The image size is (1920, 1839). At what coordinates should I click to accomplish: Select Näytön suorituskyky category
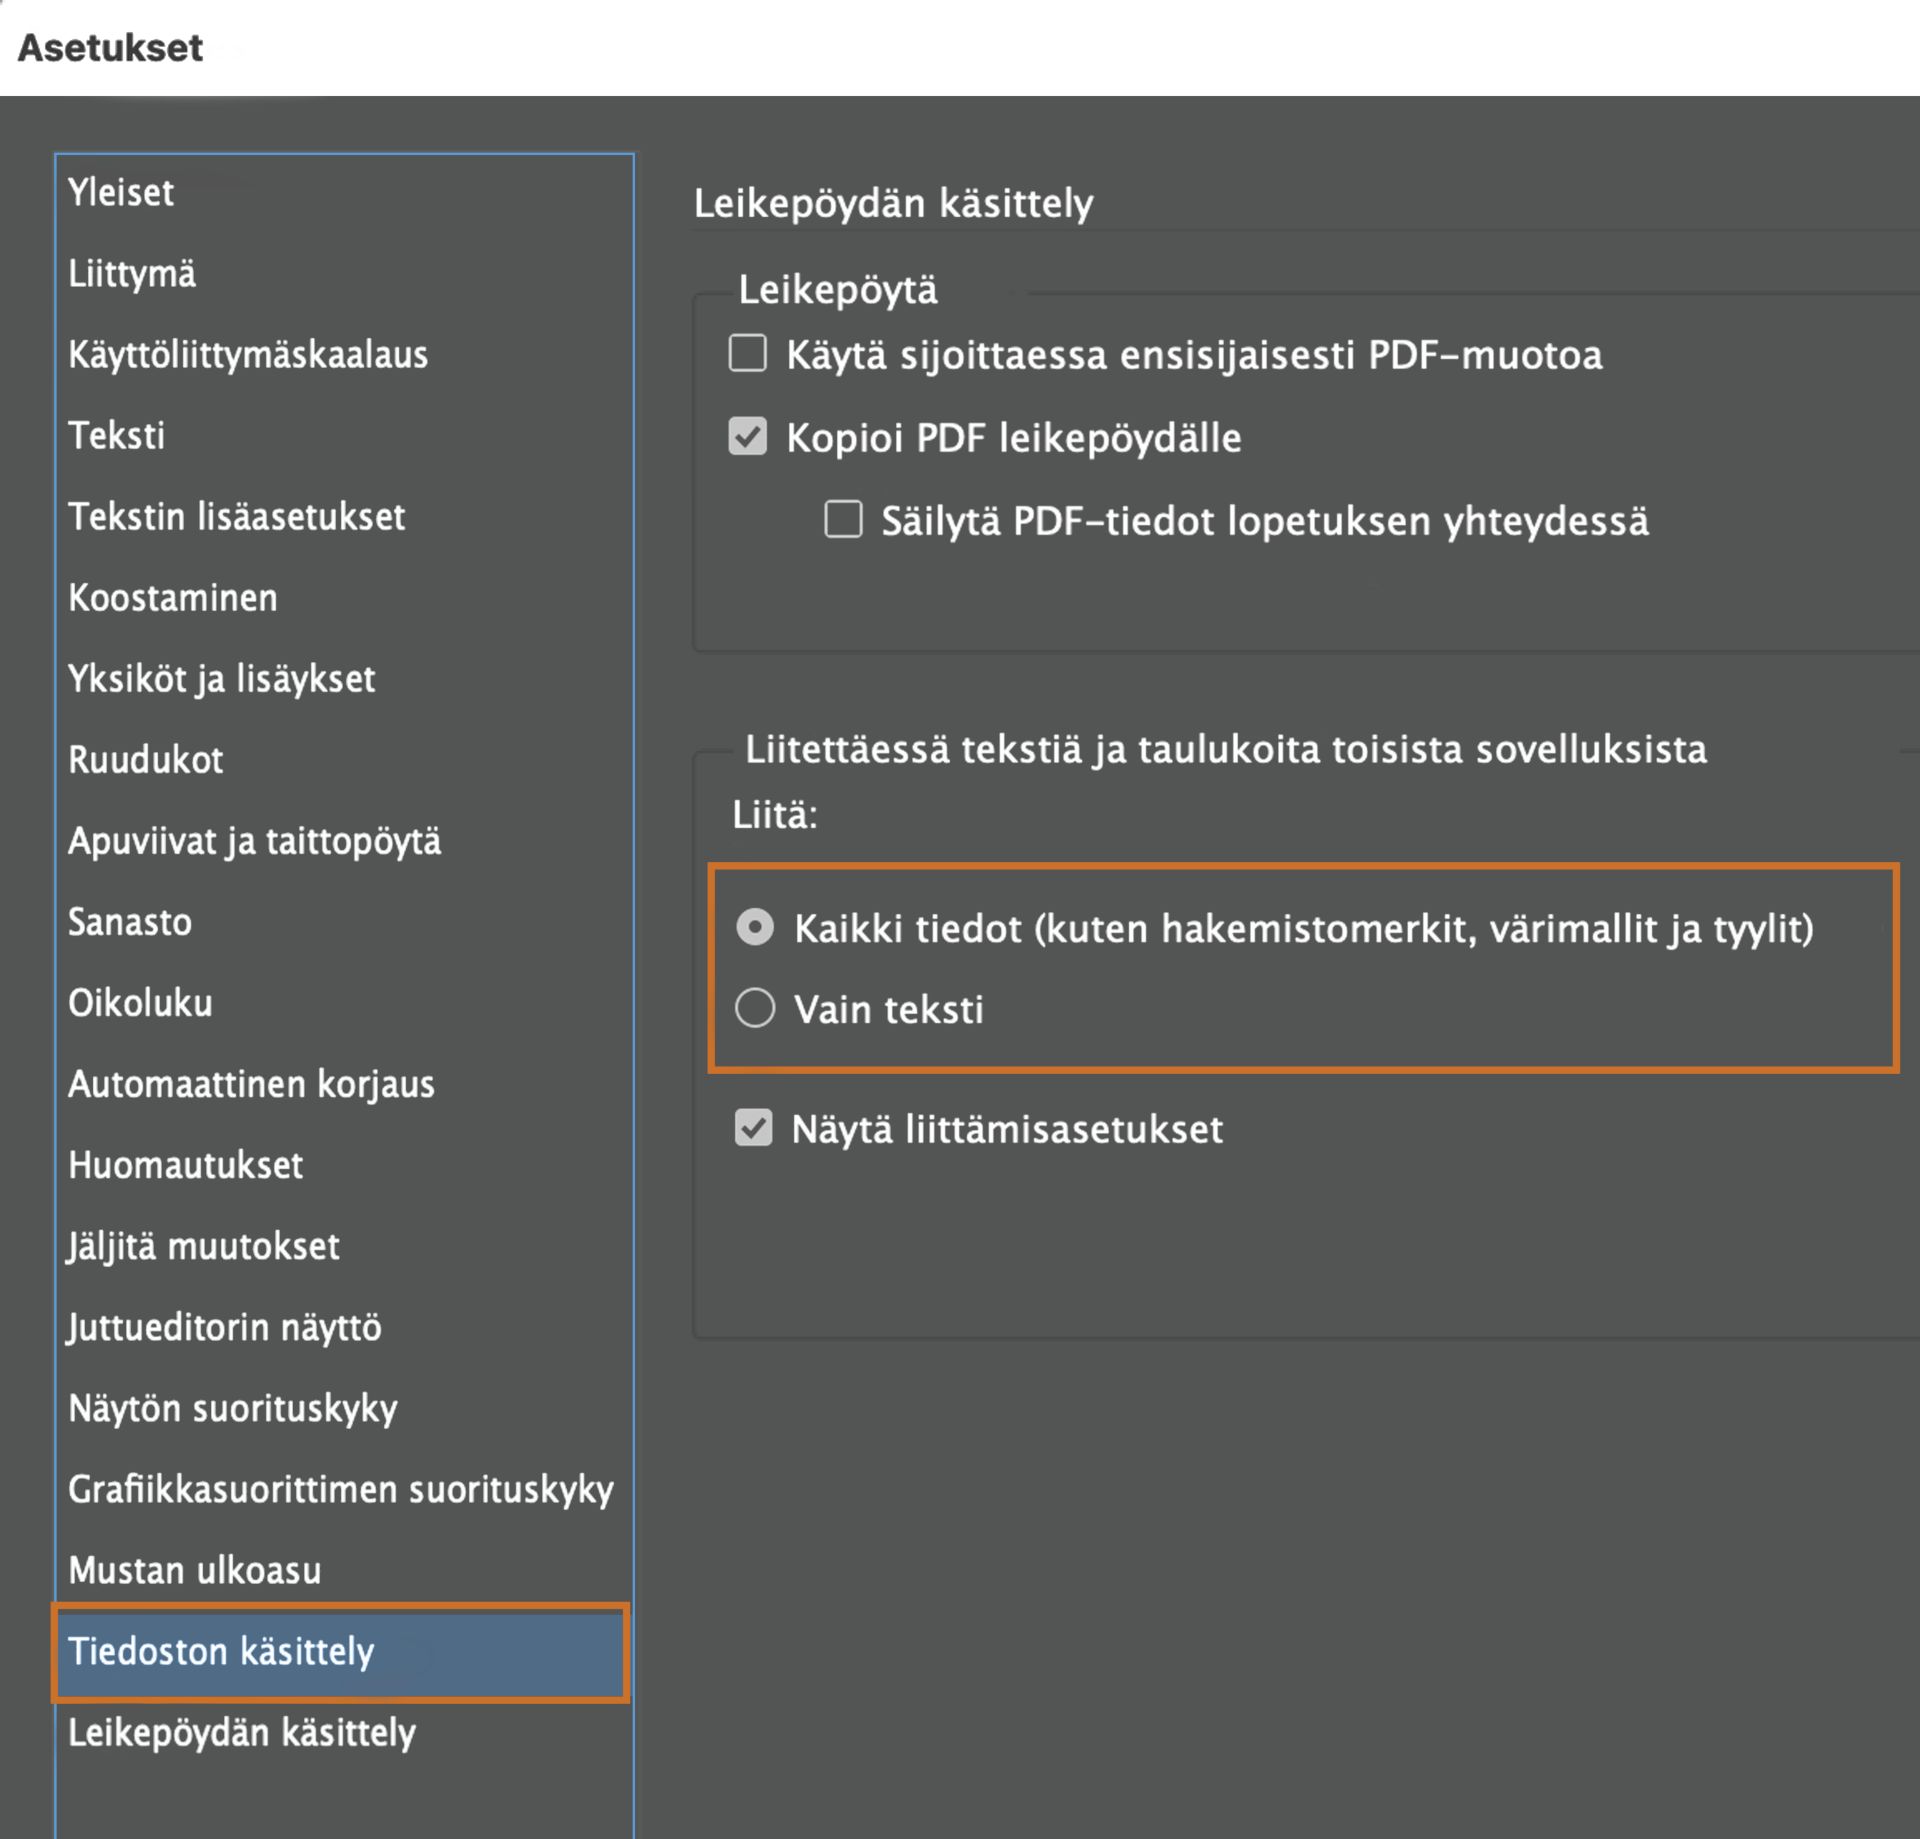click(x=232, y=1409)
